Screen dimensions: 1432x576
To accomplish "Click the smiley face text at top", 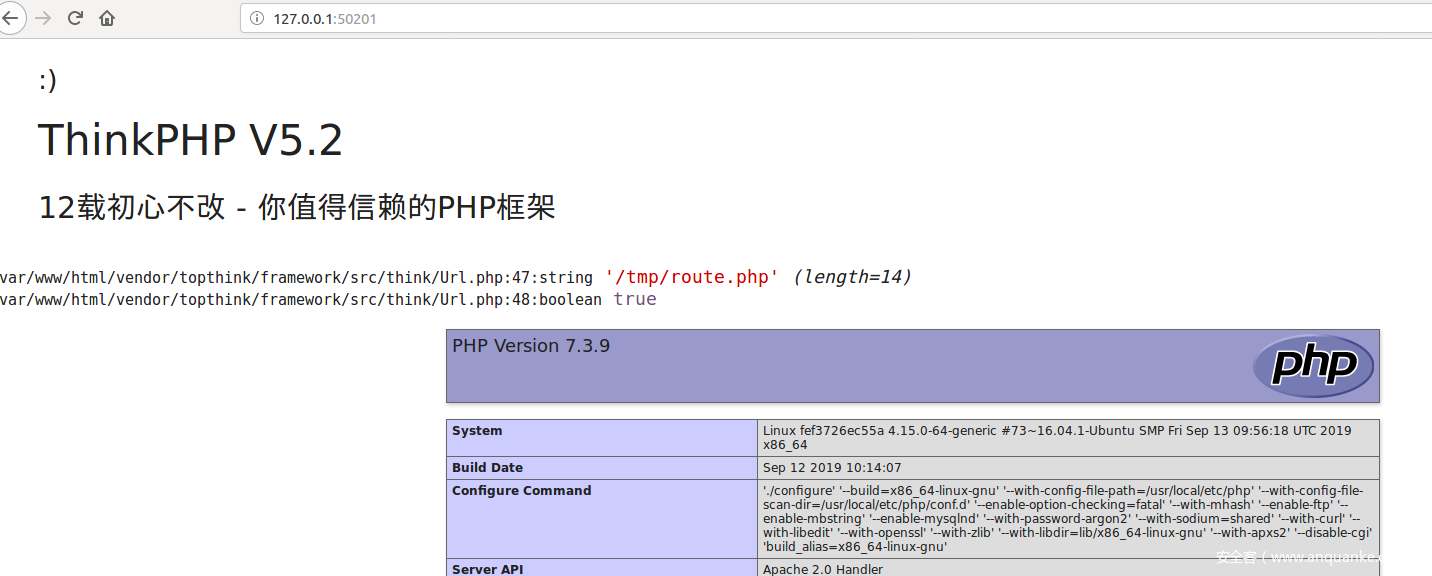I will [47, 80].
